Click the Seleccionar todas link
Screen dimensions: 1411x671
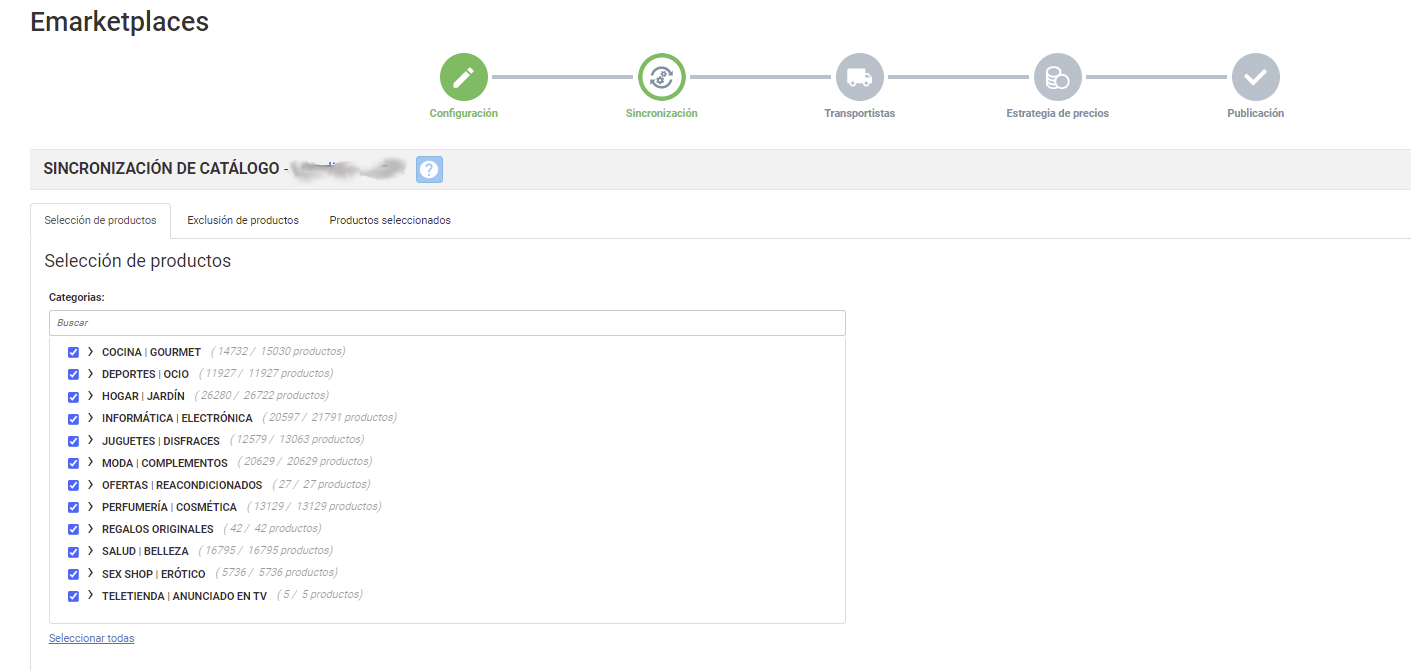pos(91,638)
